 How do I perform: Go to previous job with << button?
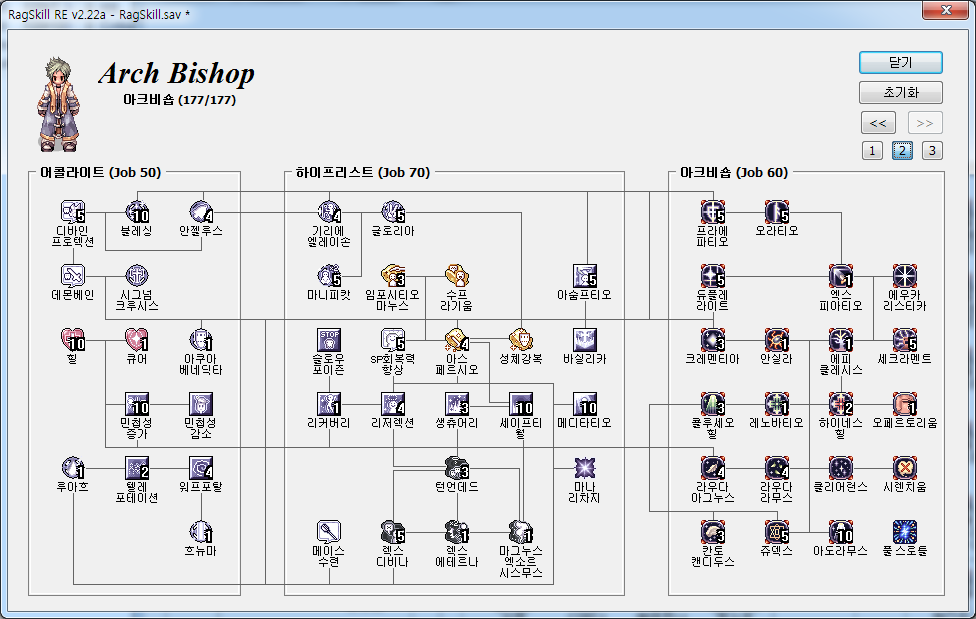(x=878, y=123)
